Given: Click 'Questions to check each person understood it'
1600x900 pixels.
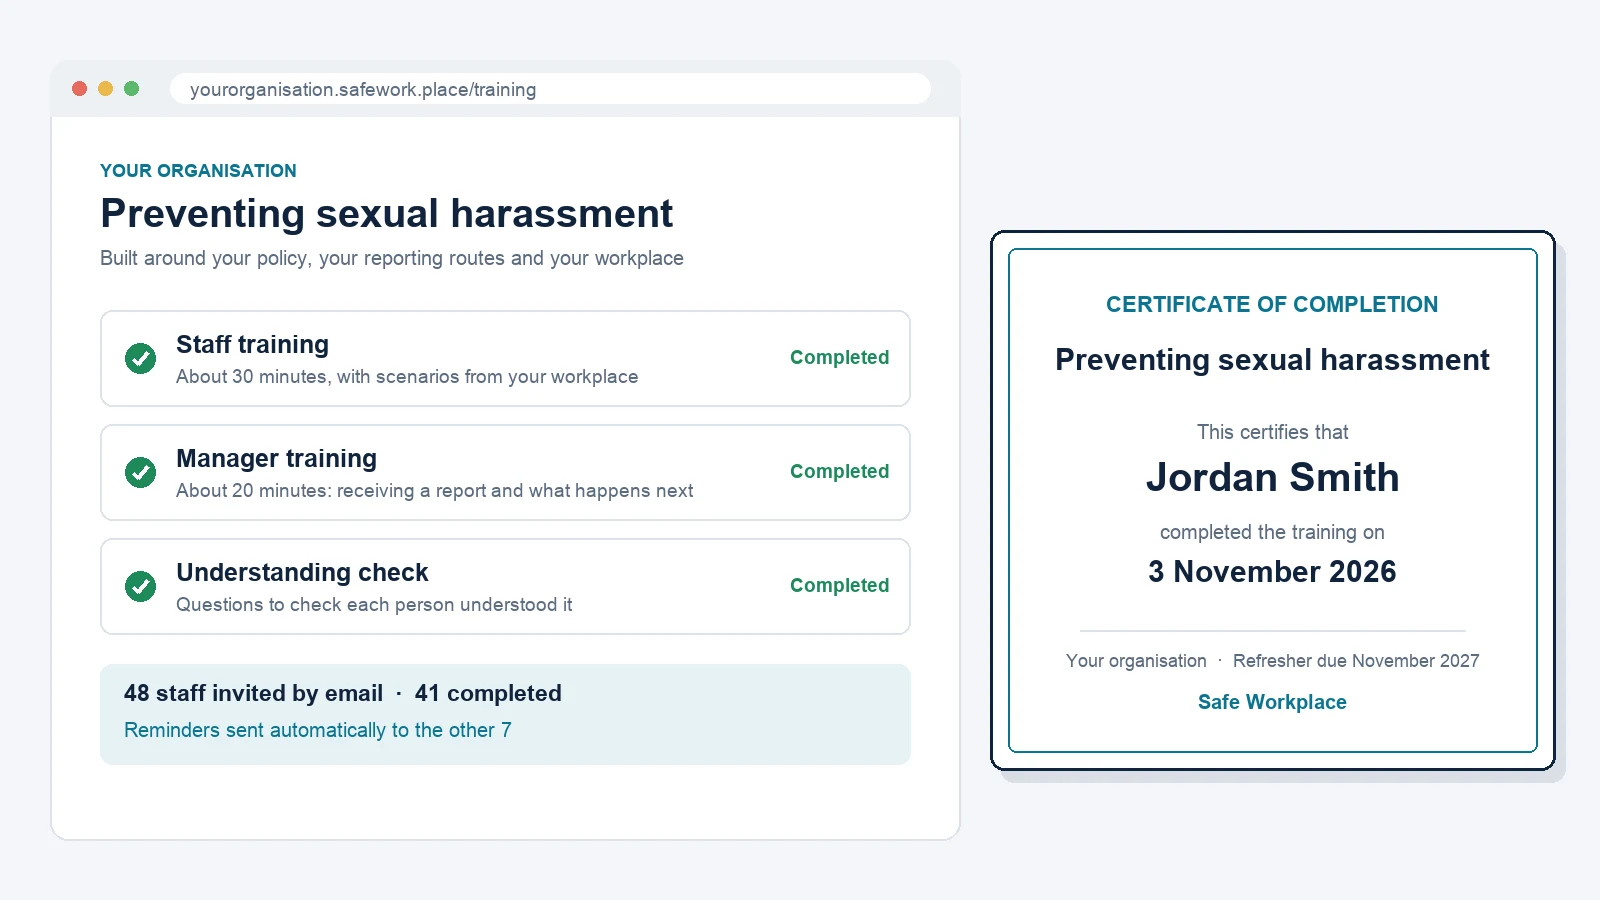Looking at the screenshot, I should click(374, 605).
